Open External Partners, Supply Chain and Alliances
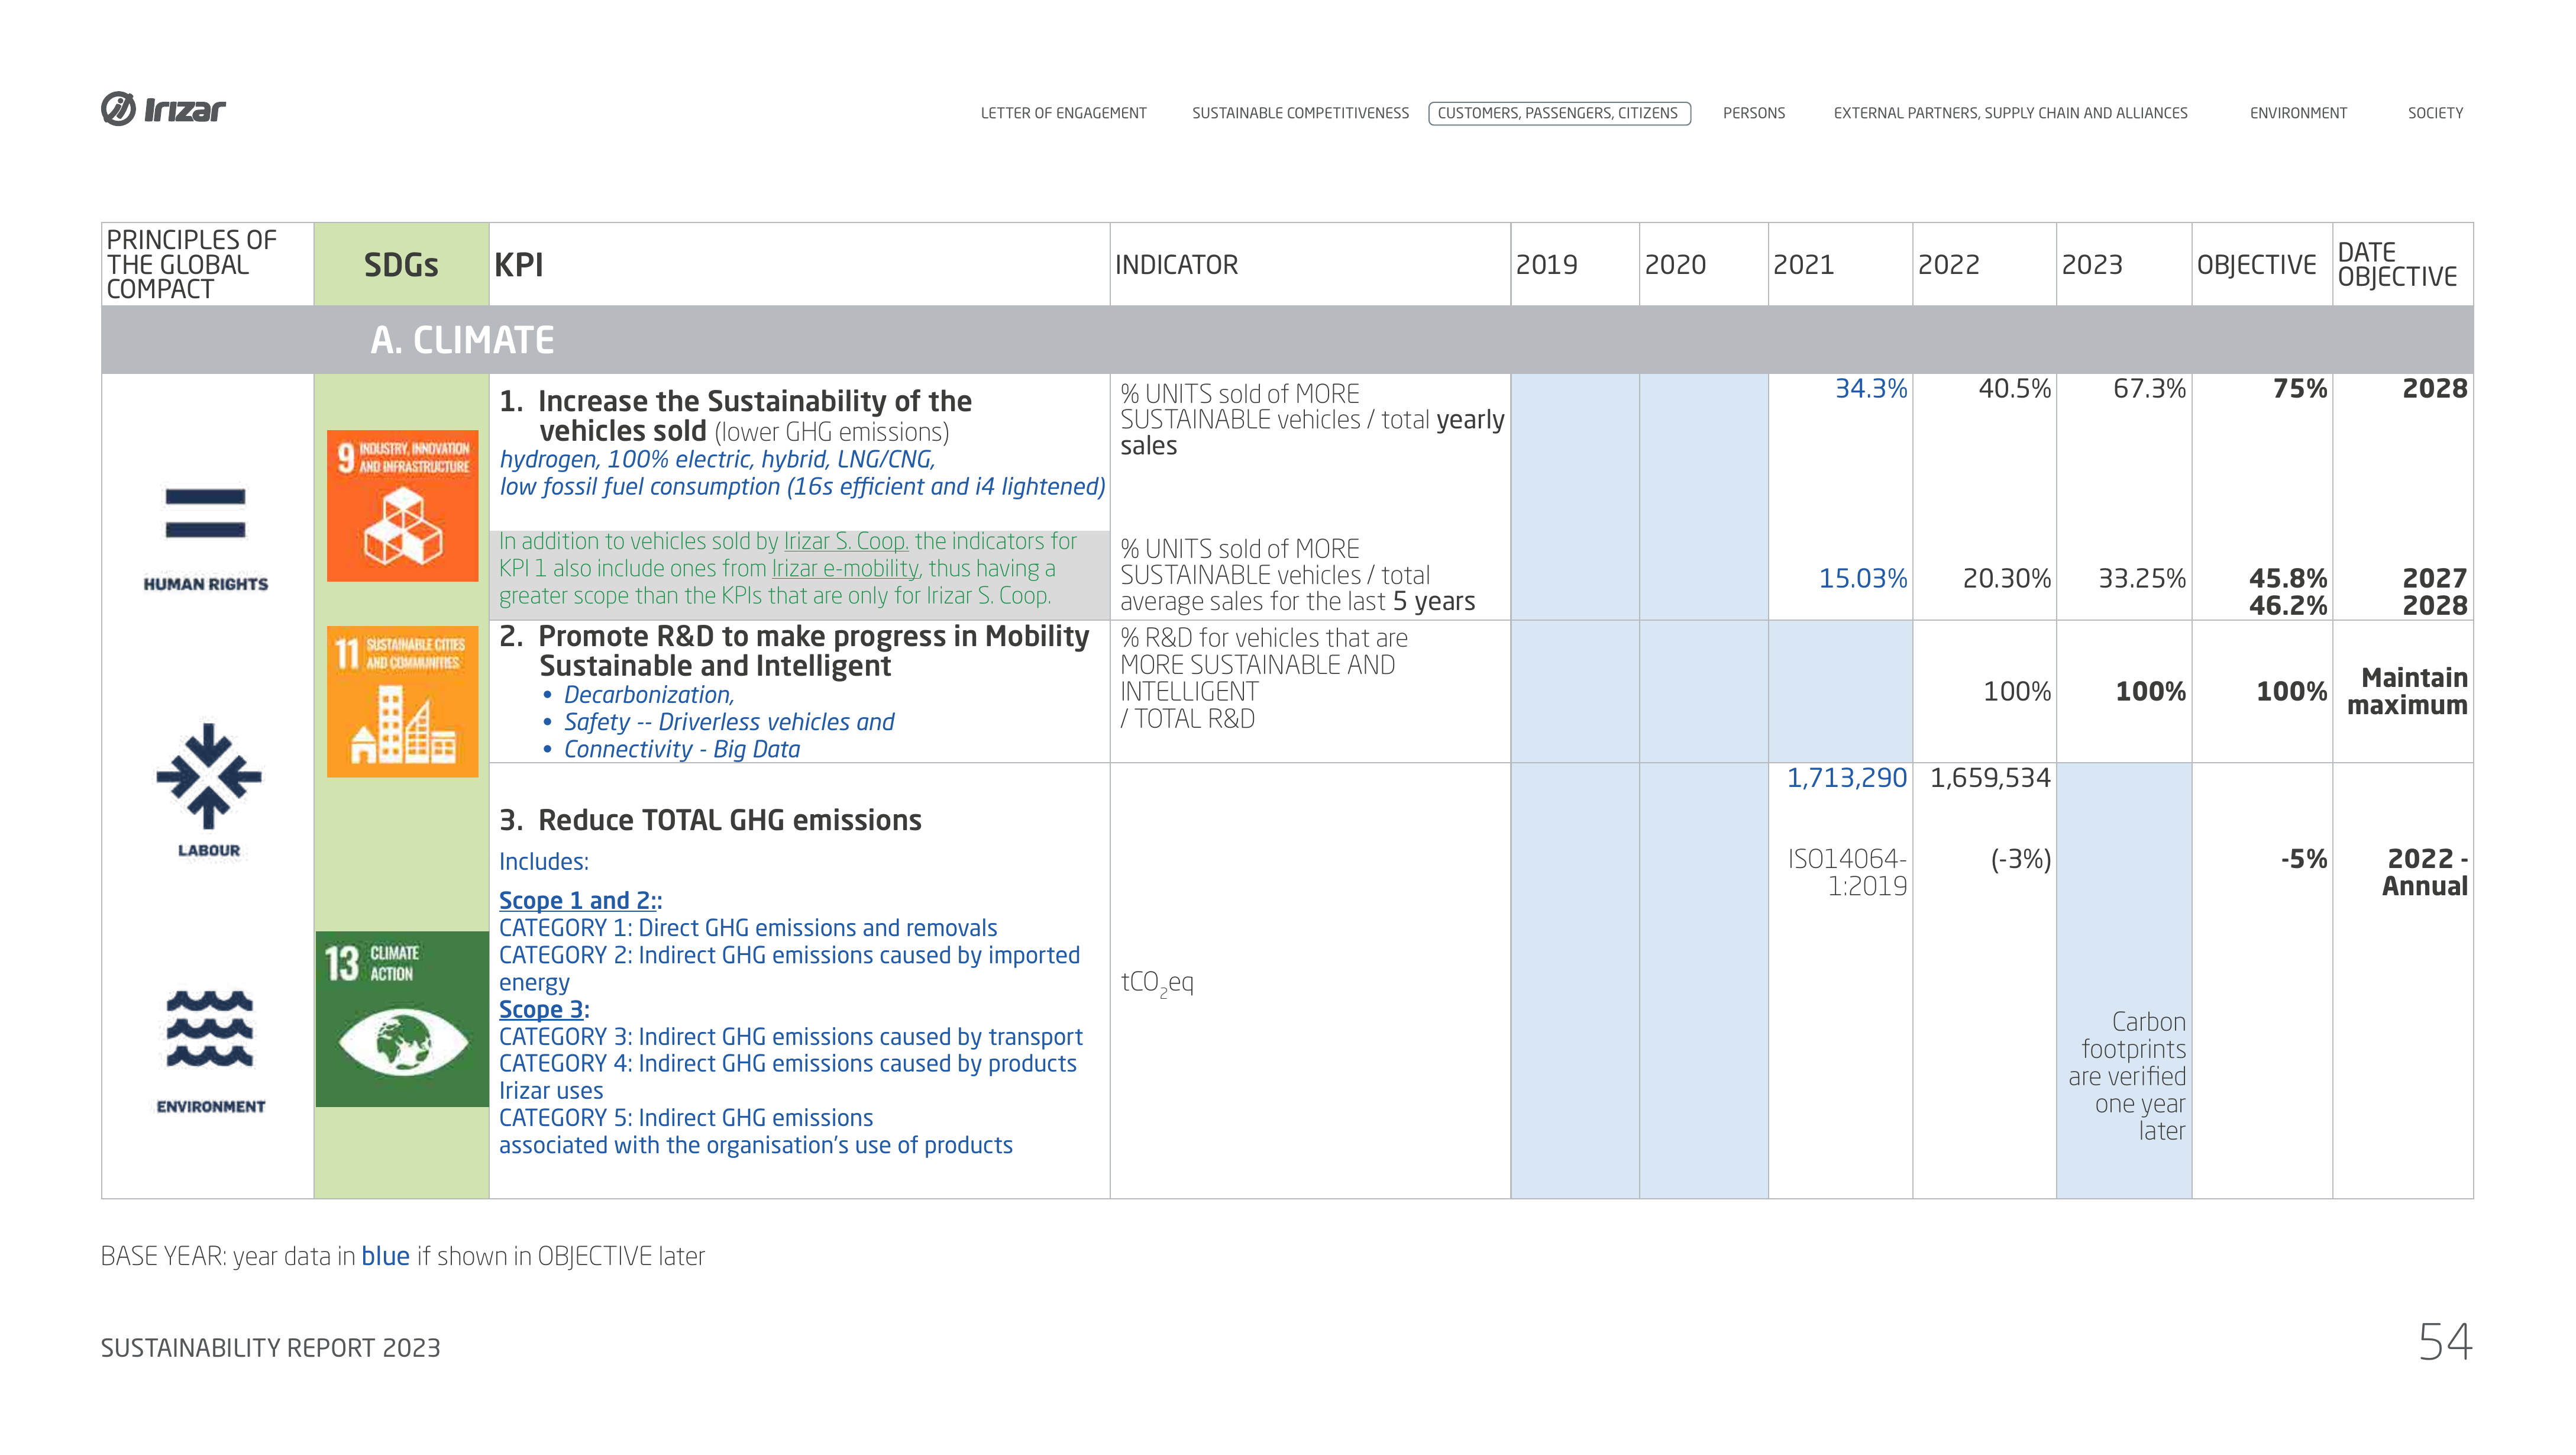Image resolution: width=2576 pixels, height=1455 pixels. [2010, 113]
